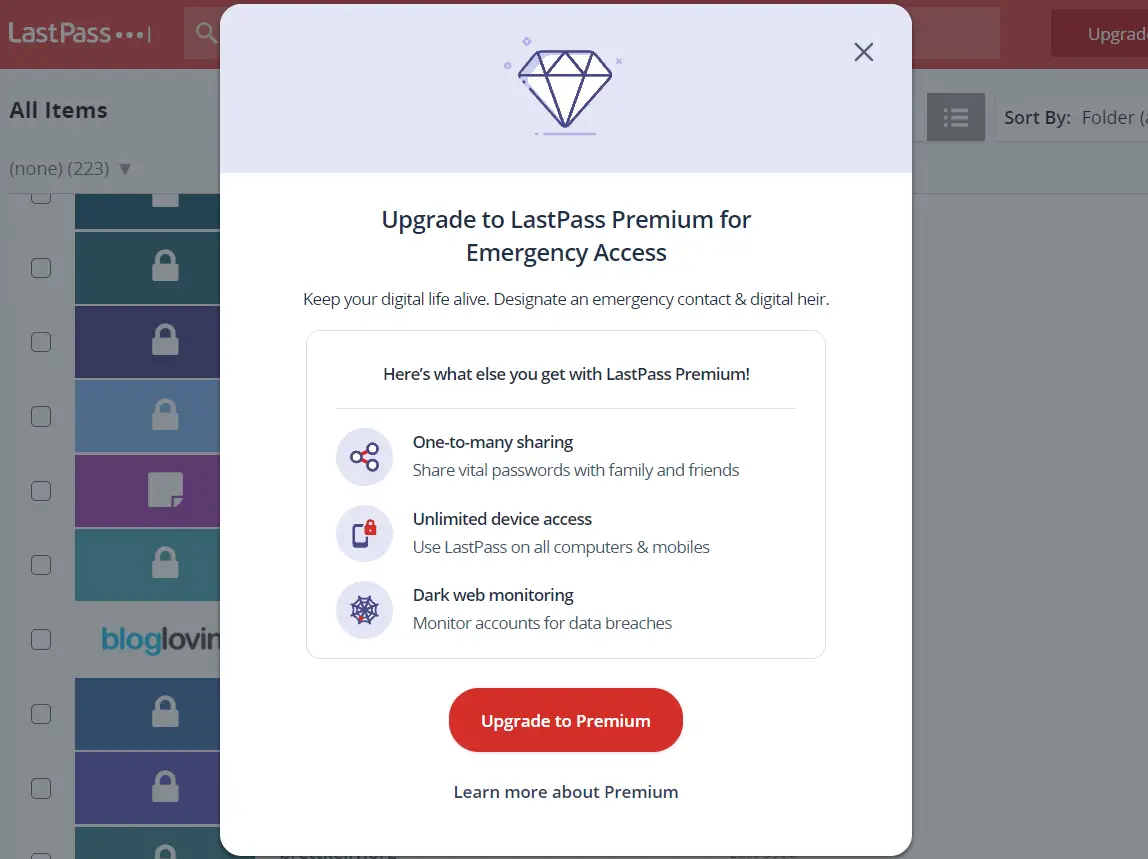Open the purple secure note item

pos(147,491)
